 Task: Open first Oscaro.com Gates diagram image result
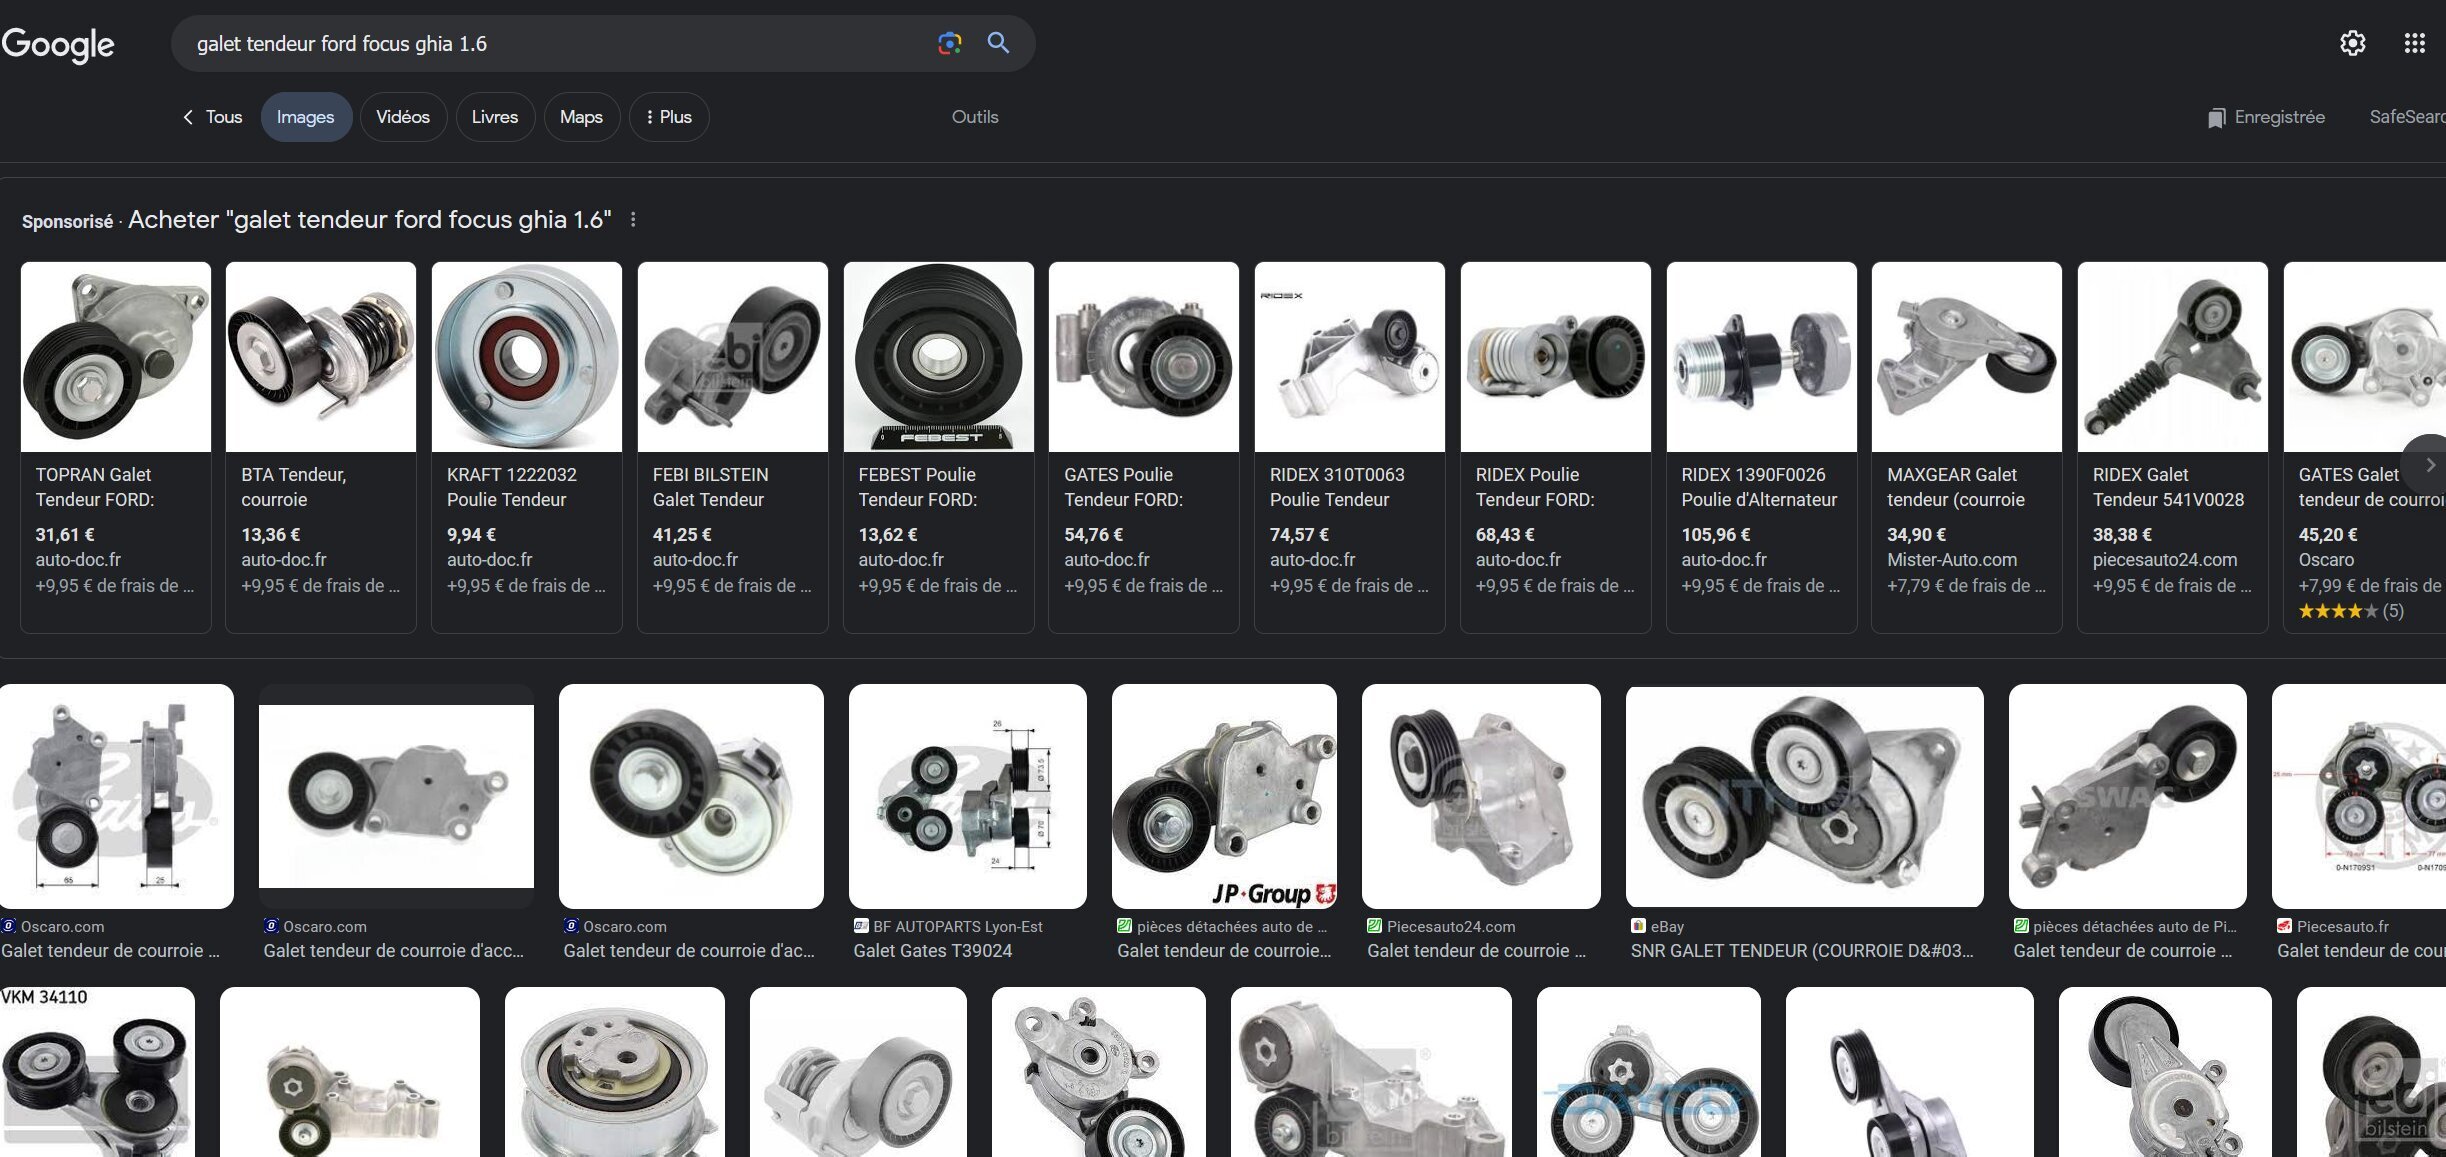pyautogui.click(x=117, y=796)
